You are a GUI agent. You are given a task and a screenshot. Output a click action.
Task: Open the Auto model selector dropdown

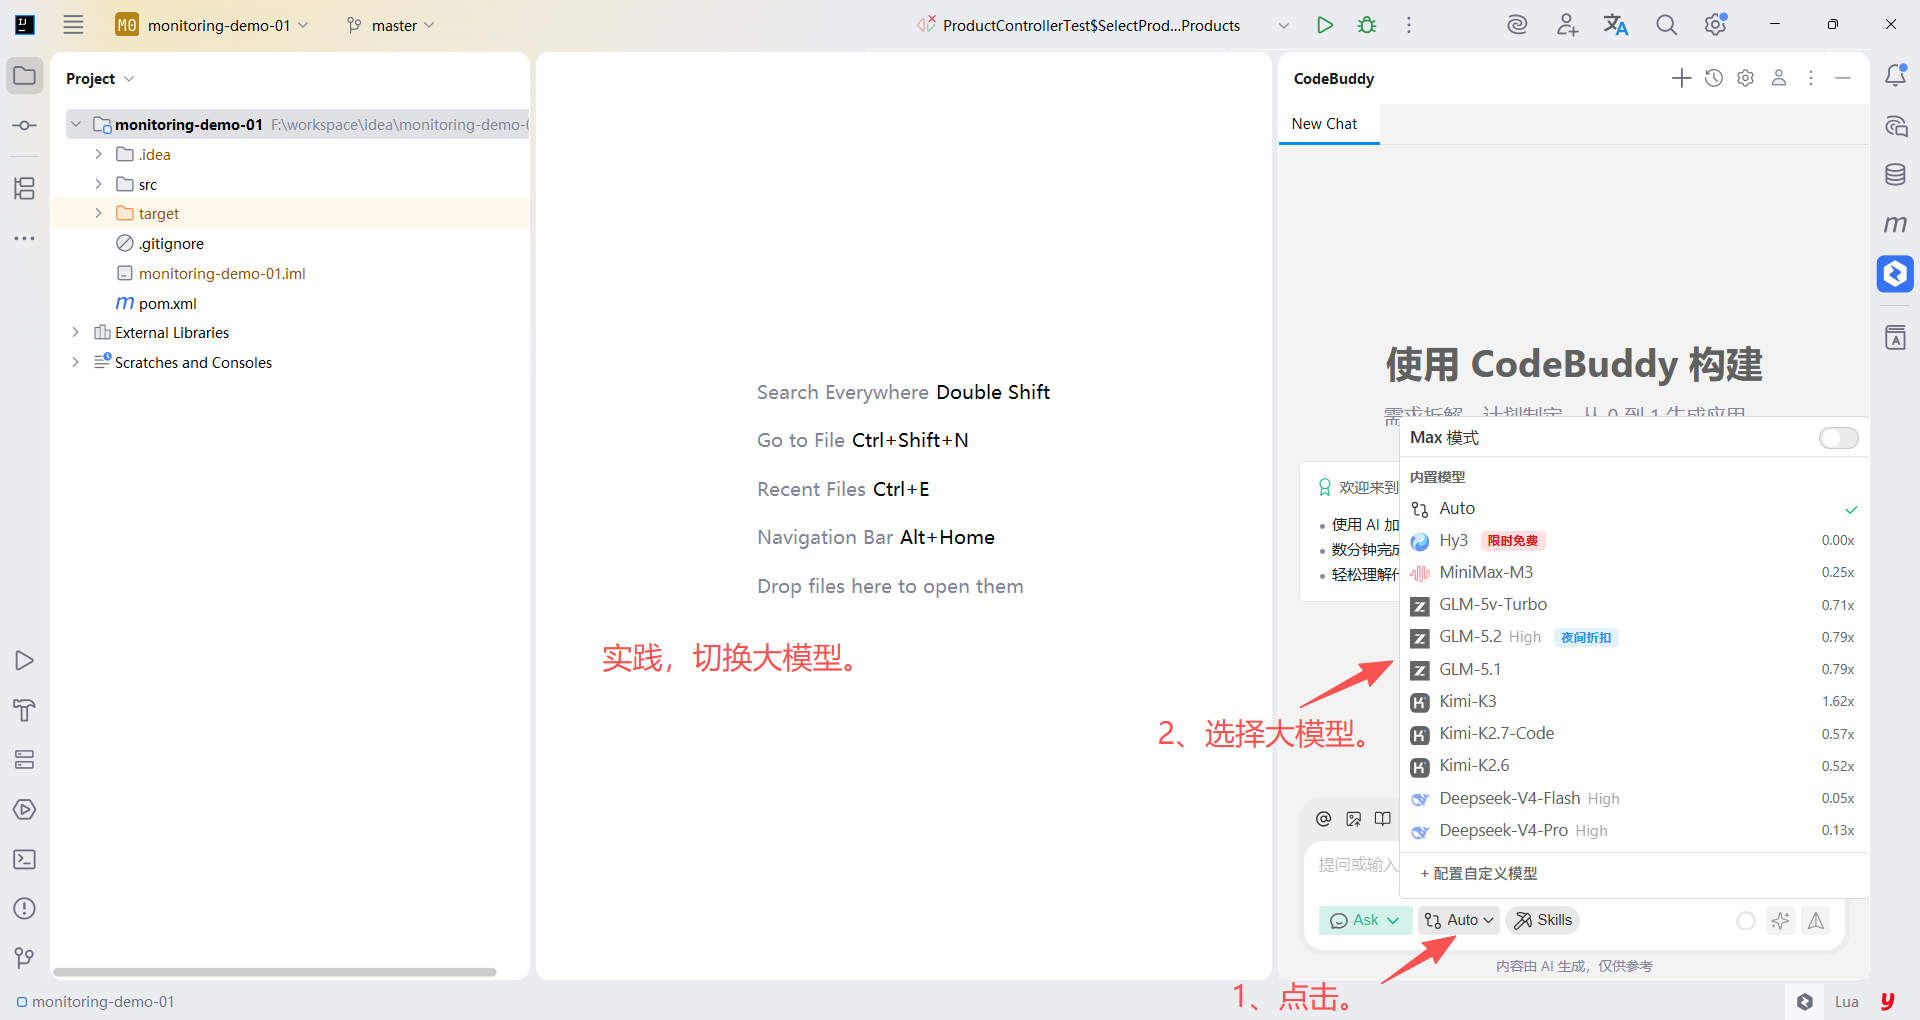pyautogui.click(x=1459, y=921)
